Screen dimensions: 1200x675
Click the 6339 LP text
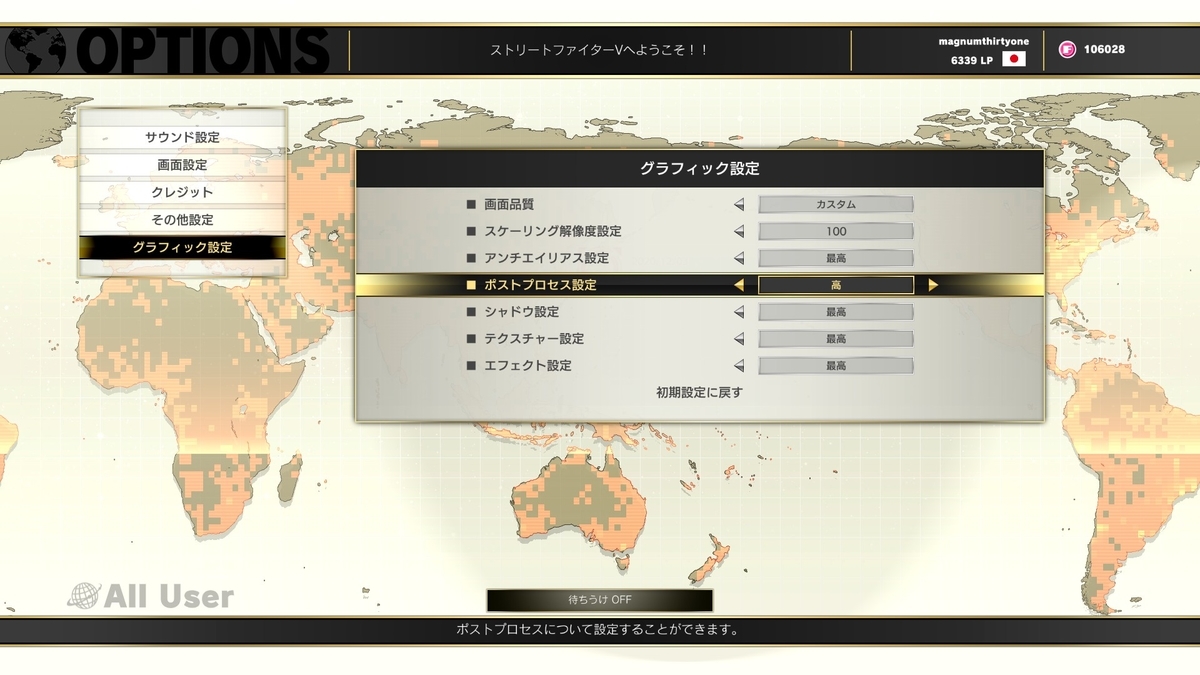[972, 60]
